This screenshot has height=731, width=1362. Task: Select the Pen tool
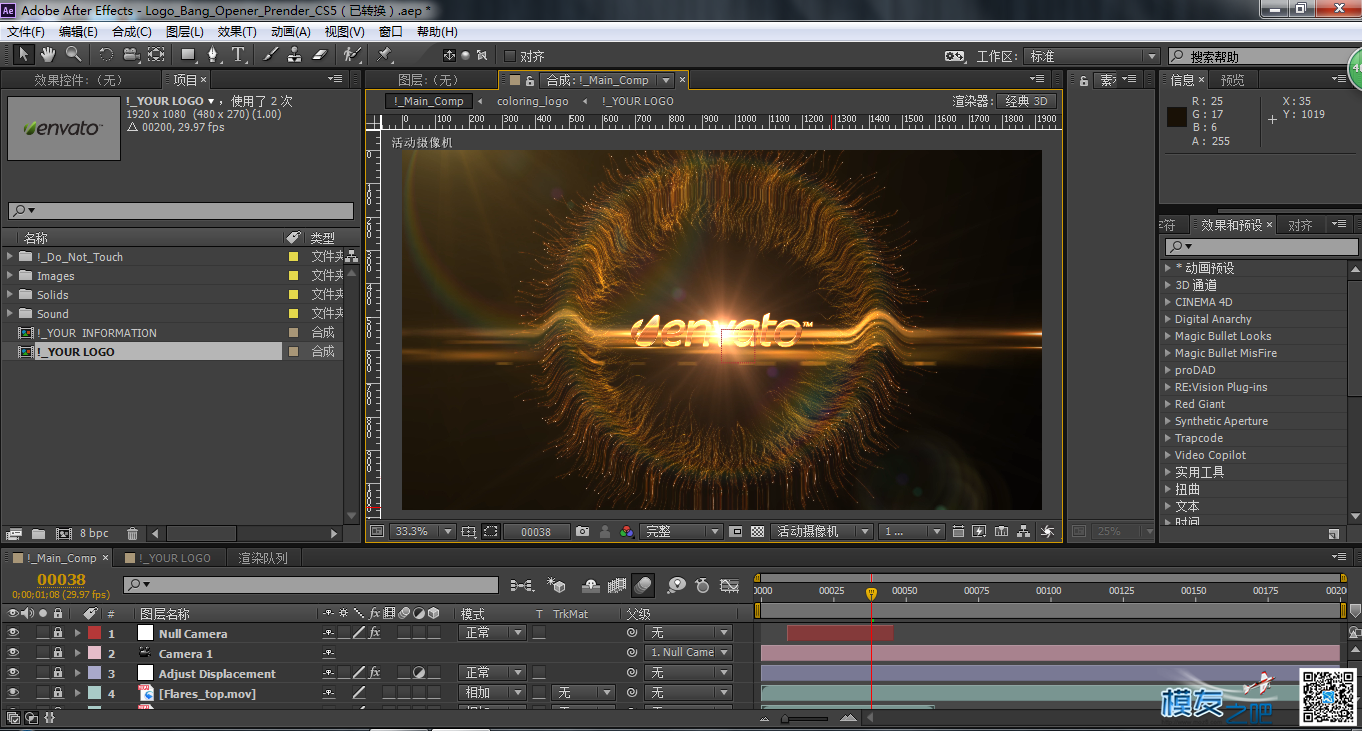tap(213, 55)
